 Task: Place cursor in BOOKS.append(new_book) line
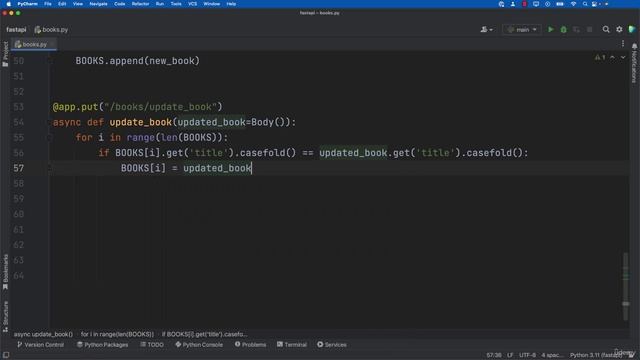coord(138,61)
